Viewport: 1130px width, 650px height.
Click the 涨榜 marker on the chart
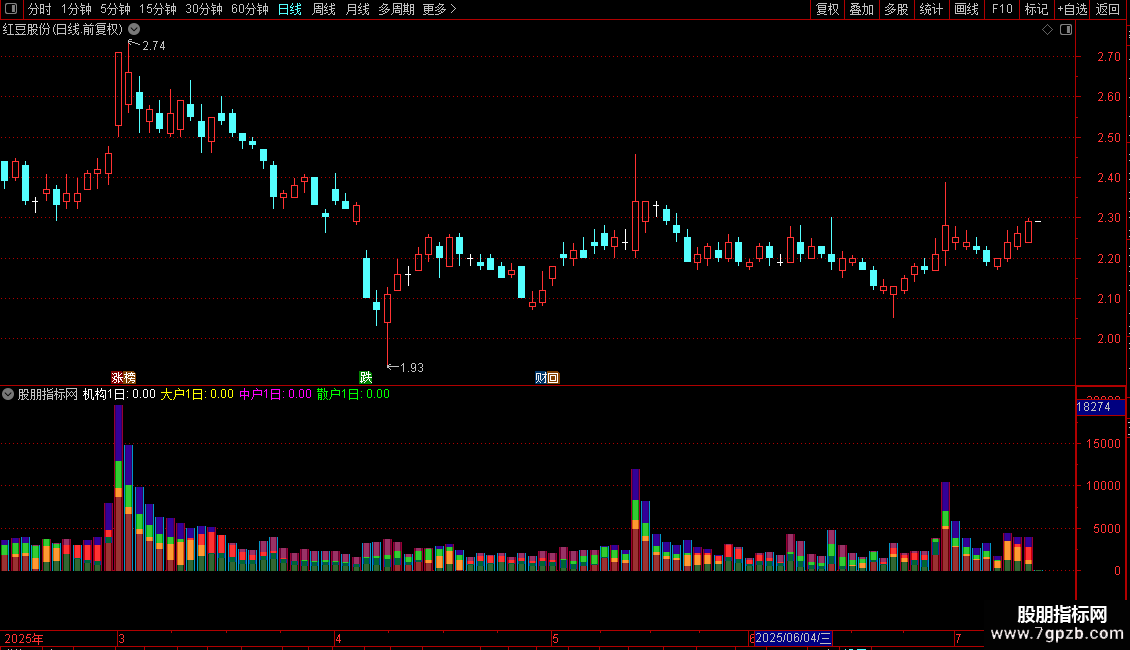pos(123,378)
